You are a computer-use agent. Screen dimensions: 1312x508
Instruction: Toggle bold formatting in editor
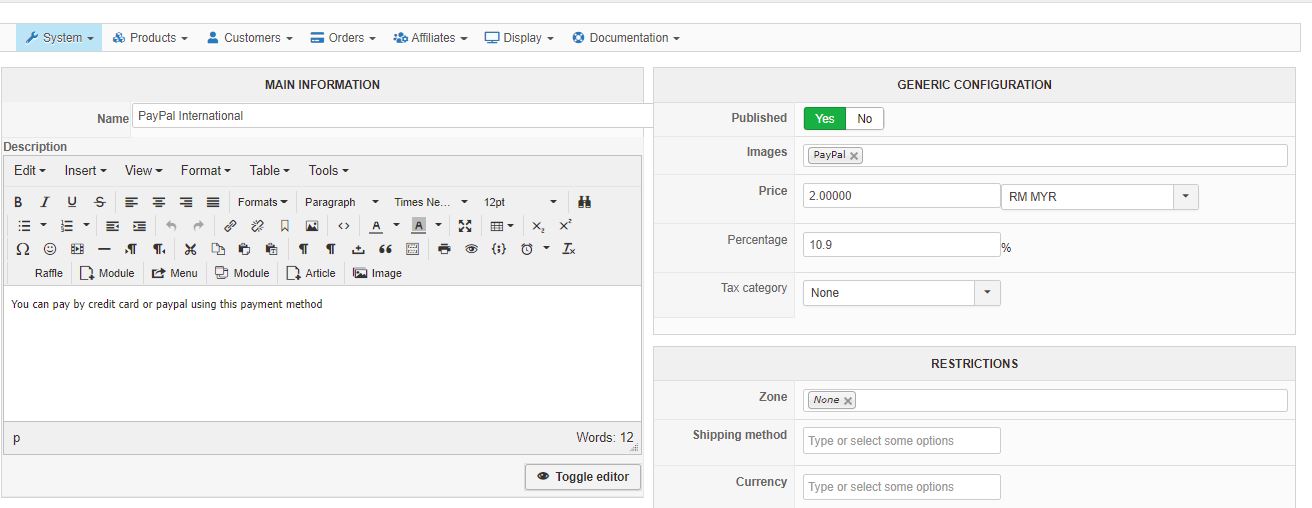(18, 202)
